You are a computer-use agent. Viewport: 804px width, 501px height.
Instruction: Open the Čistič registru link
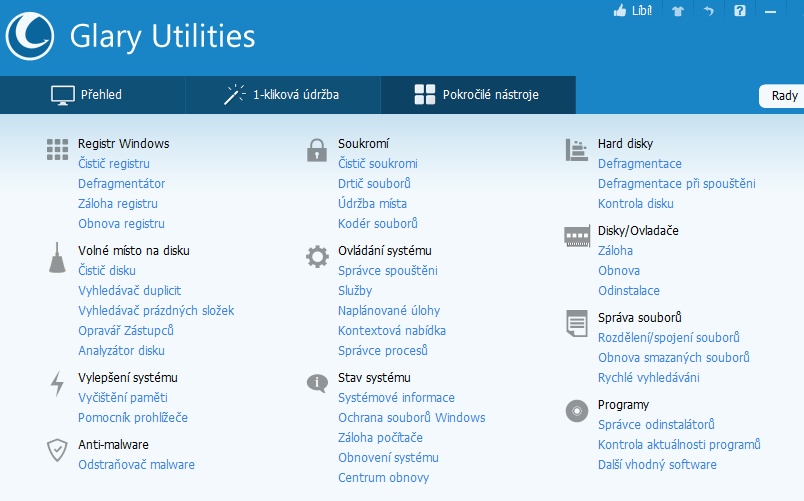114,164
